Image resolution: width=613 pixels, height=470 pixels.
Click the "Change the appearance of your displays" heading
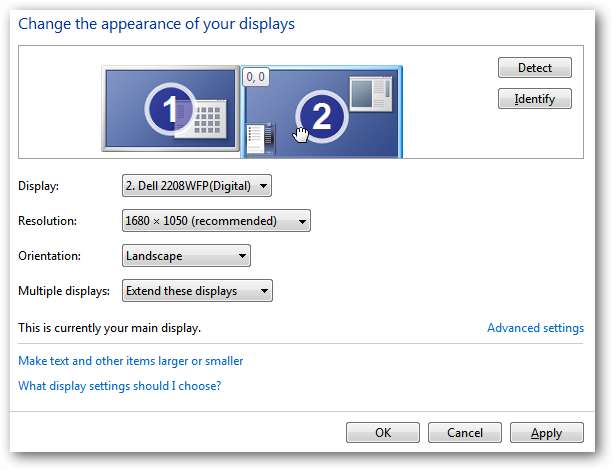(157, 24)
